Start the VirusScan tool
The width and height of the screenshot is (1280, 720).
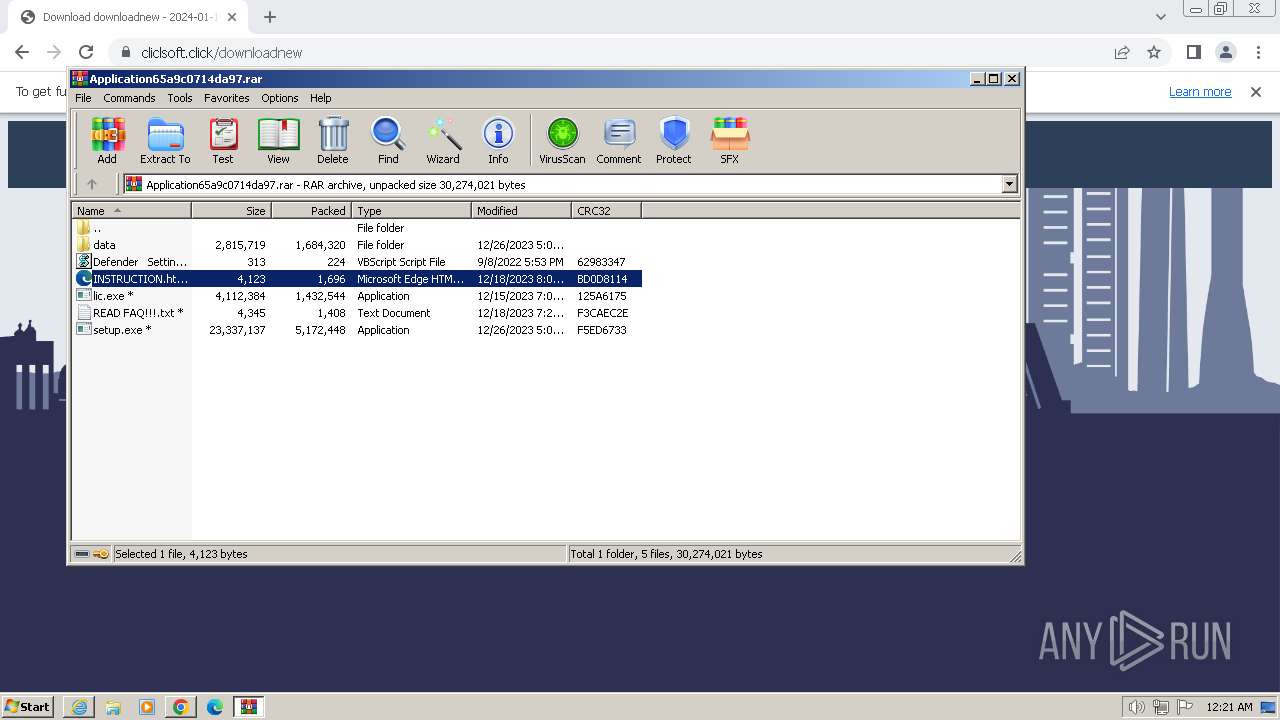tap(562, 140)
